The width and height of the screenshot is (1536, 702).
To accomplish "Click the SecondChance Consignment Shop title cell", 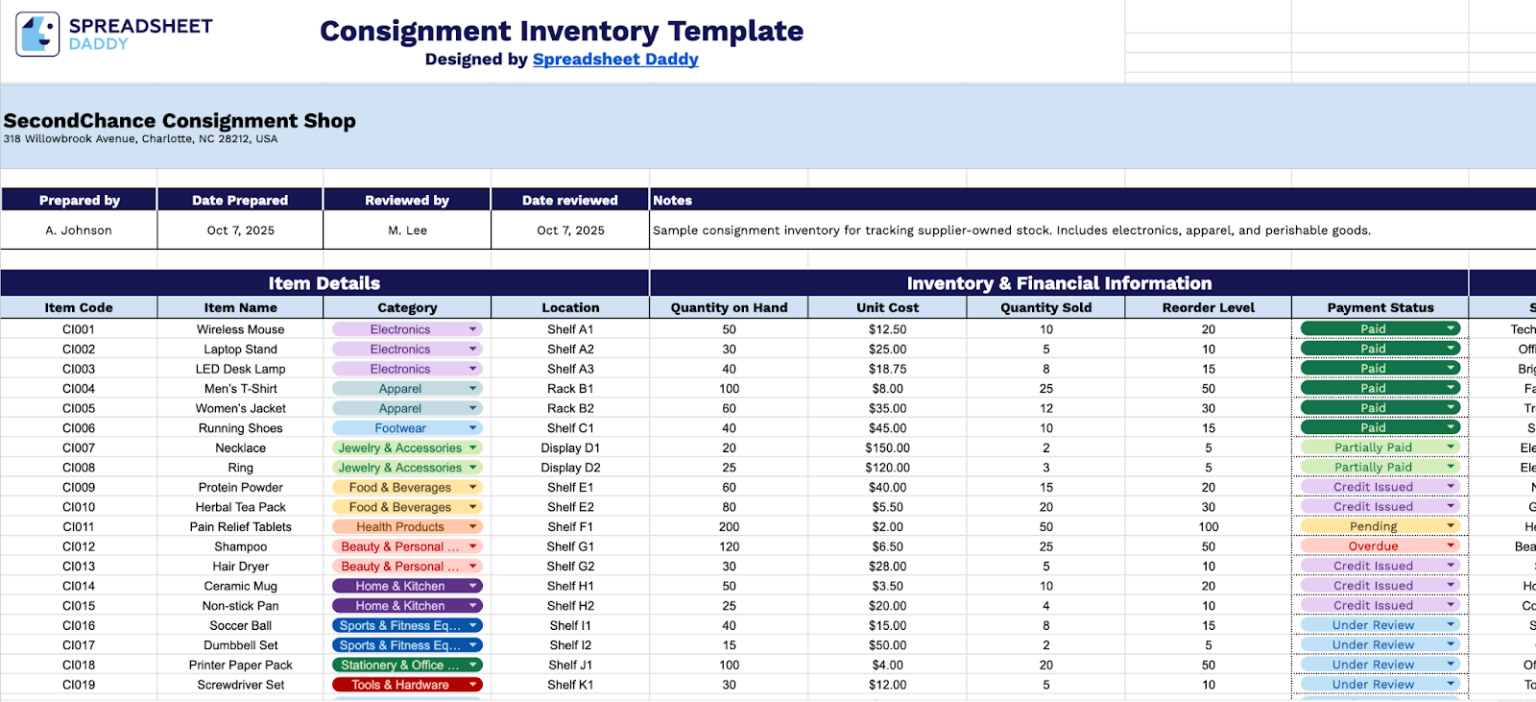I will [x=180, y=120].
